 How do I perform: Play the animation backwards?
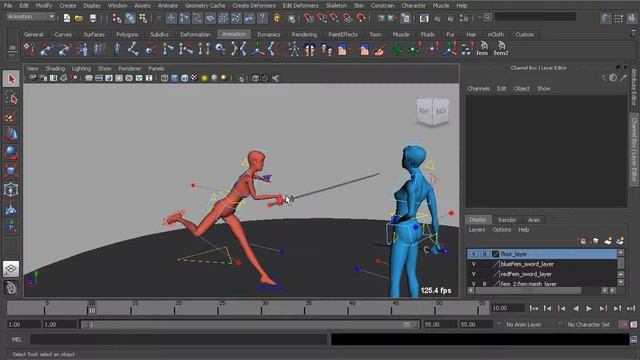[576, 309]
